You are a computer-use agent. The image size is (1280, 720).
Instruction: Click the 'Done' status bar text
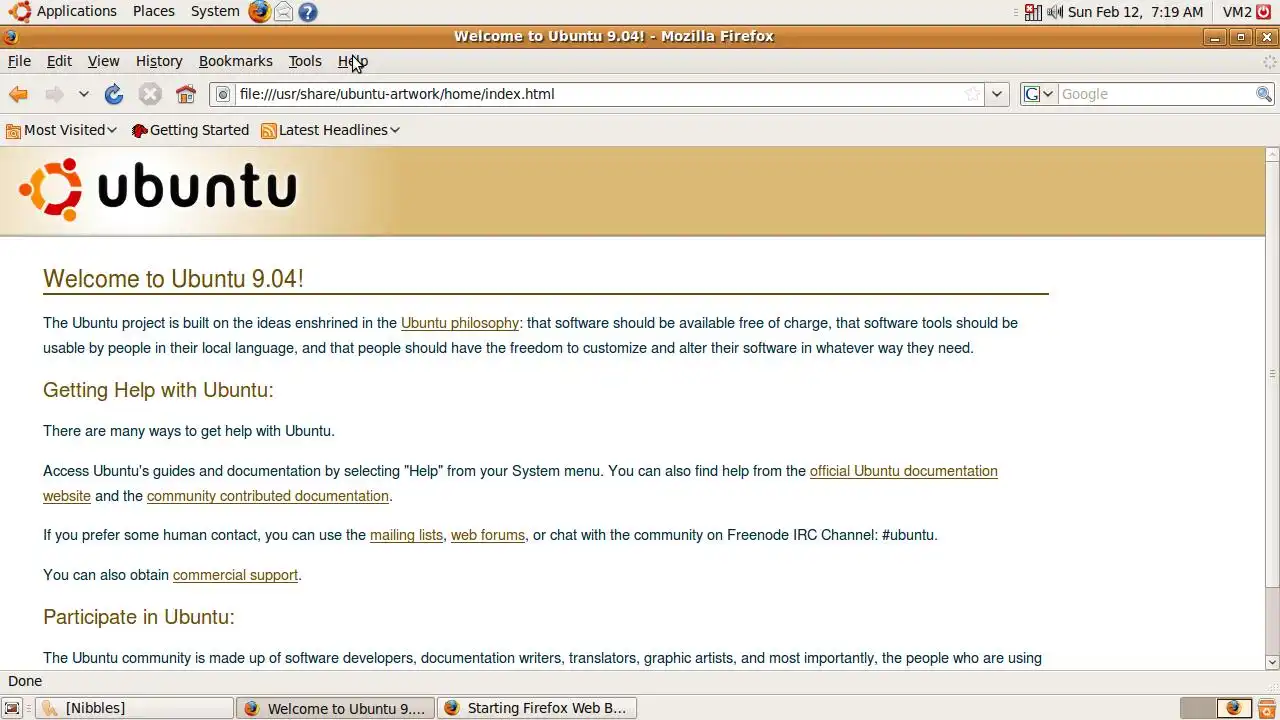click(25, 681)
